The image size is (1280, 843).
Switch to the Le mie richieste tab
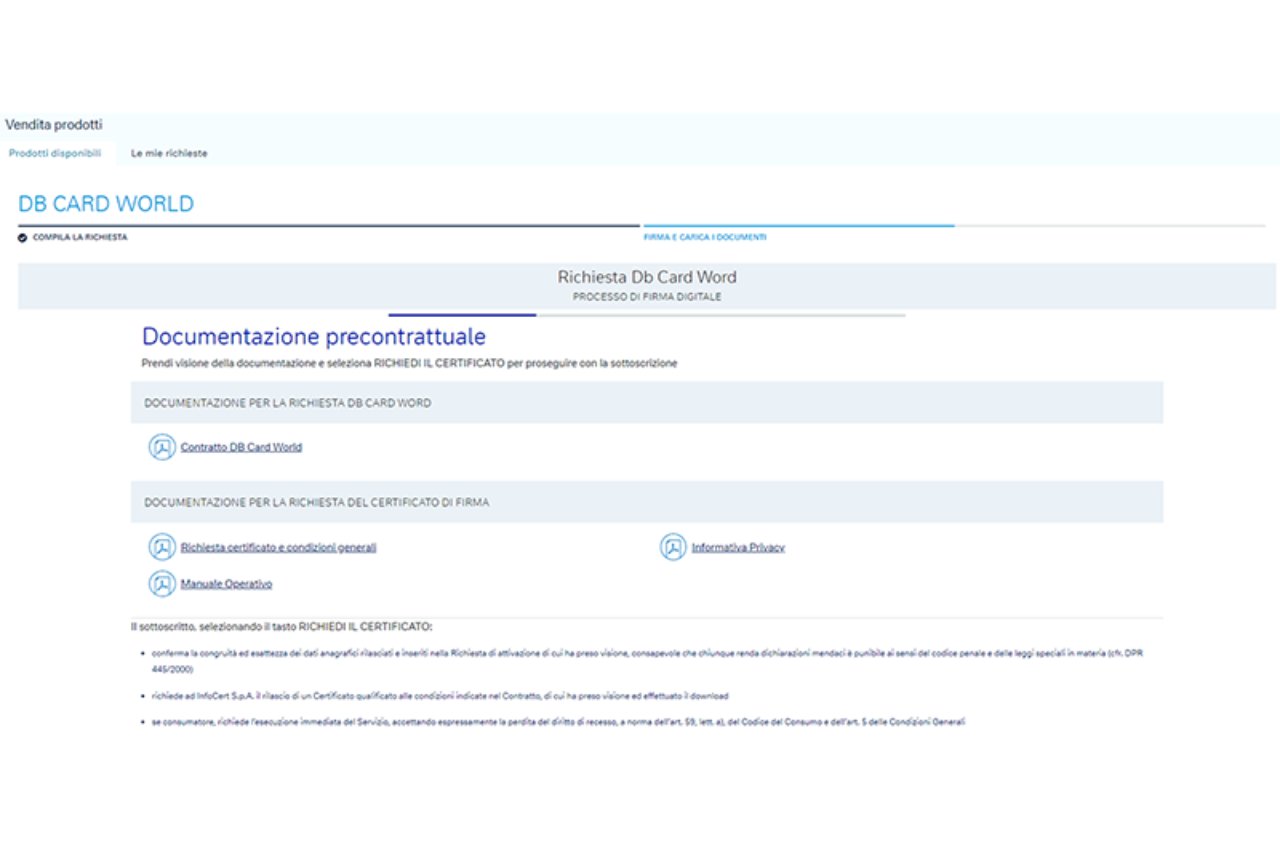(x=169, y=153)
